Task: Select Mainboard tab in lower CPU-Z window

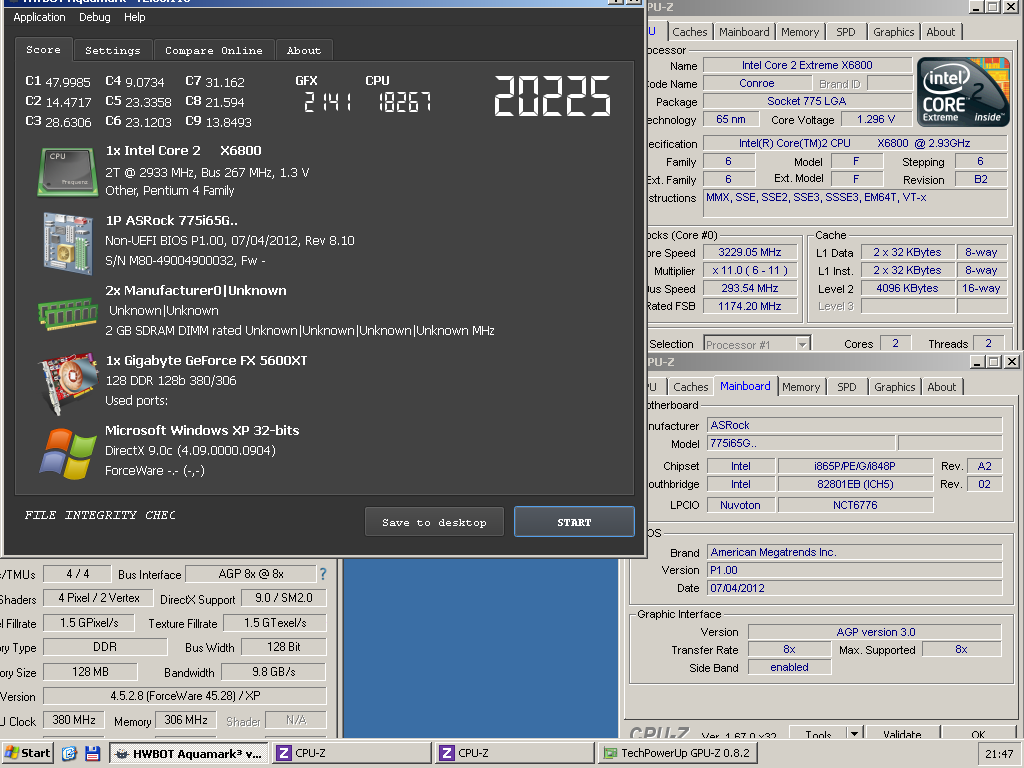Action: (x=745, y=386)
